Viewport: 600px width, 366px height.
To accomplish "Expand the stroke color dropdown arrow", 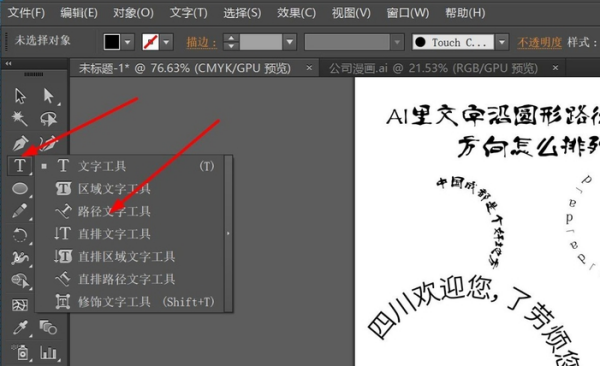I will click(x=166, y=42).
